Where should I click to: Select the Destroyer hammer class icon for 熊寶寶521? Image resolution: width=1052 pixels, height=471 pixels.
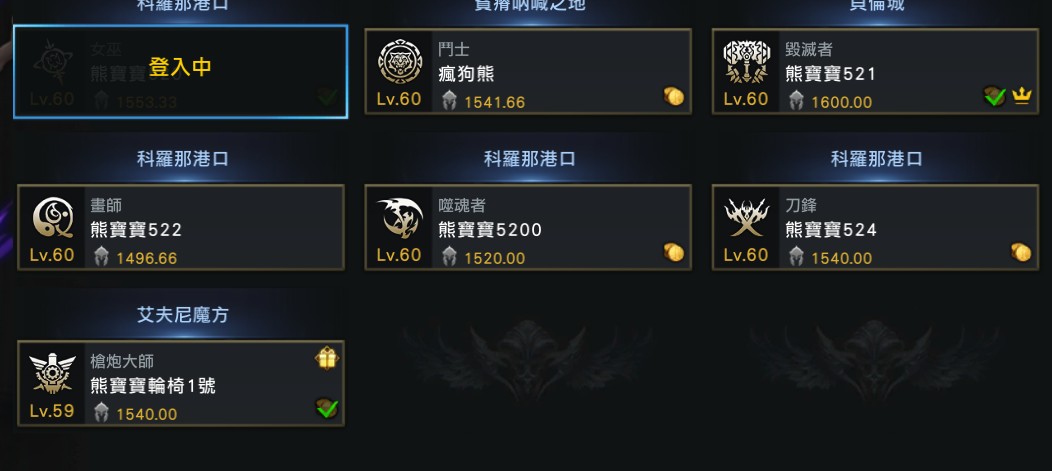click(747, 62)
